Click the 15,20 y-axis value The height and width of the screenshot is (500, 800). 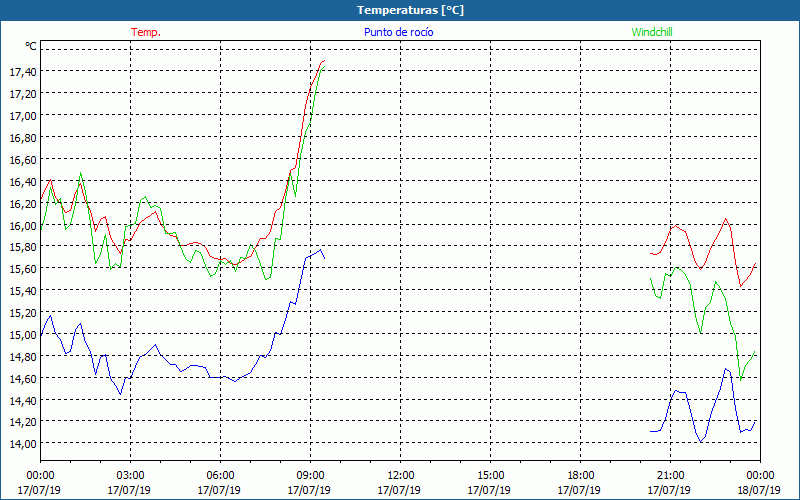[x=23, y=313]
